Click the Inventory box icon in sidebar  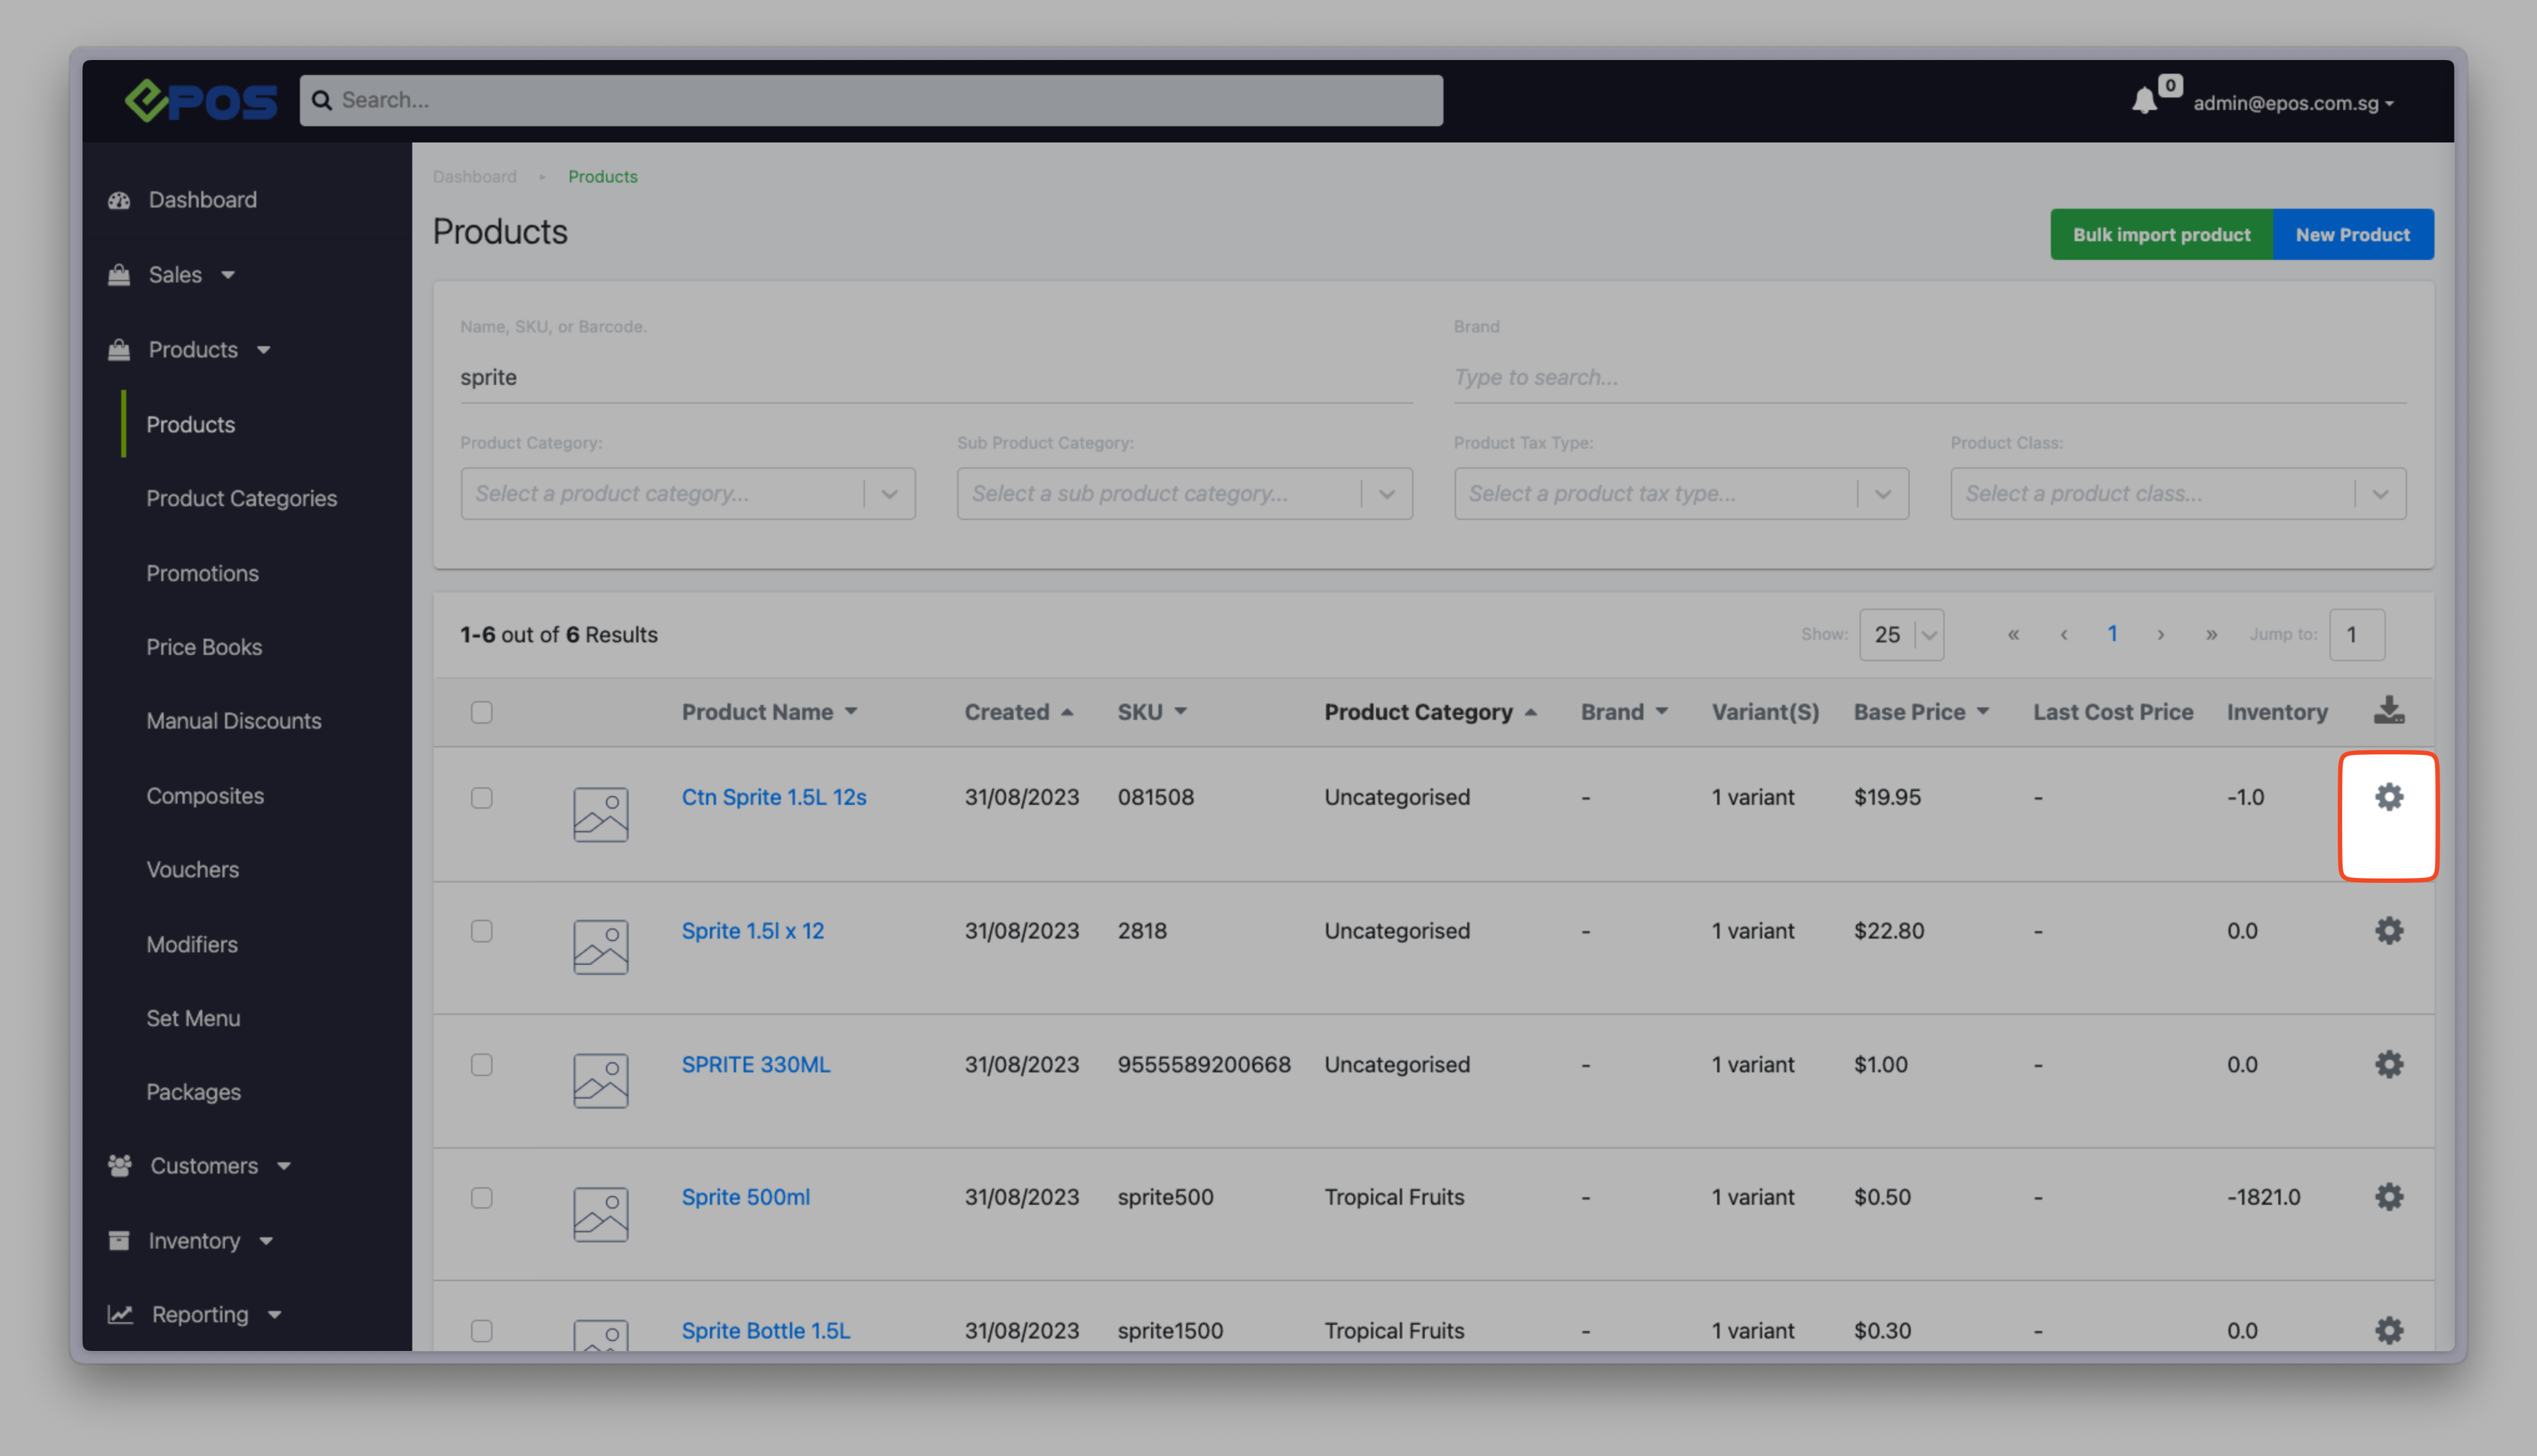point(119,1240)
